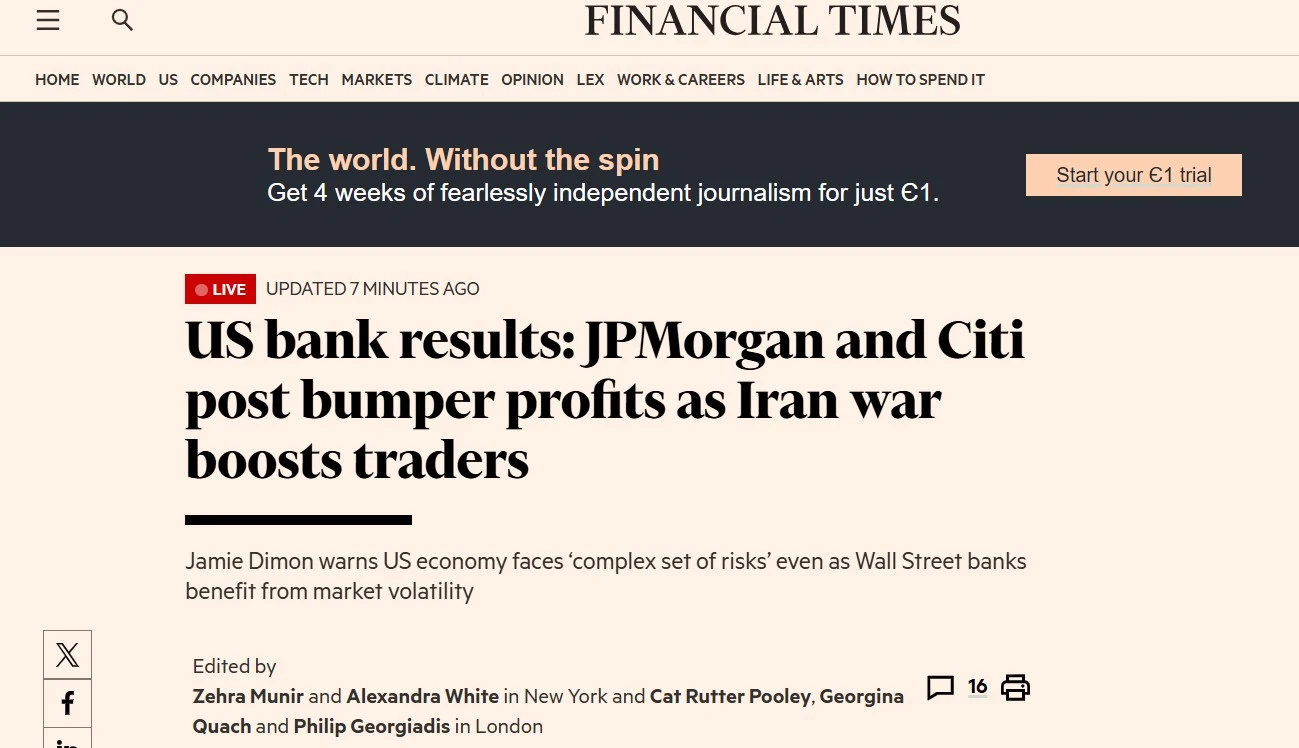Open the World section

(x=119, y=80)
